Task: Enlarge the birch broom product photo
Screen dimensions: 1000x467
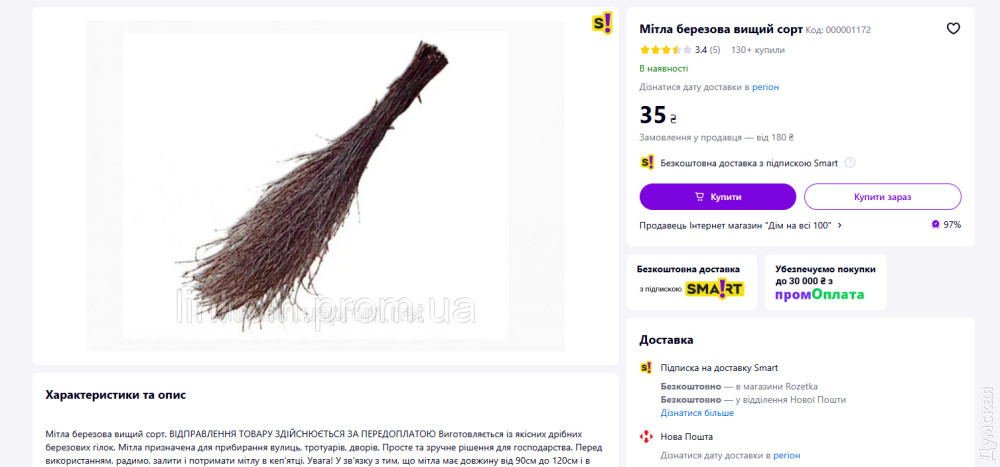Action: coord(325,186)
